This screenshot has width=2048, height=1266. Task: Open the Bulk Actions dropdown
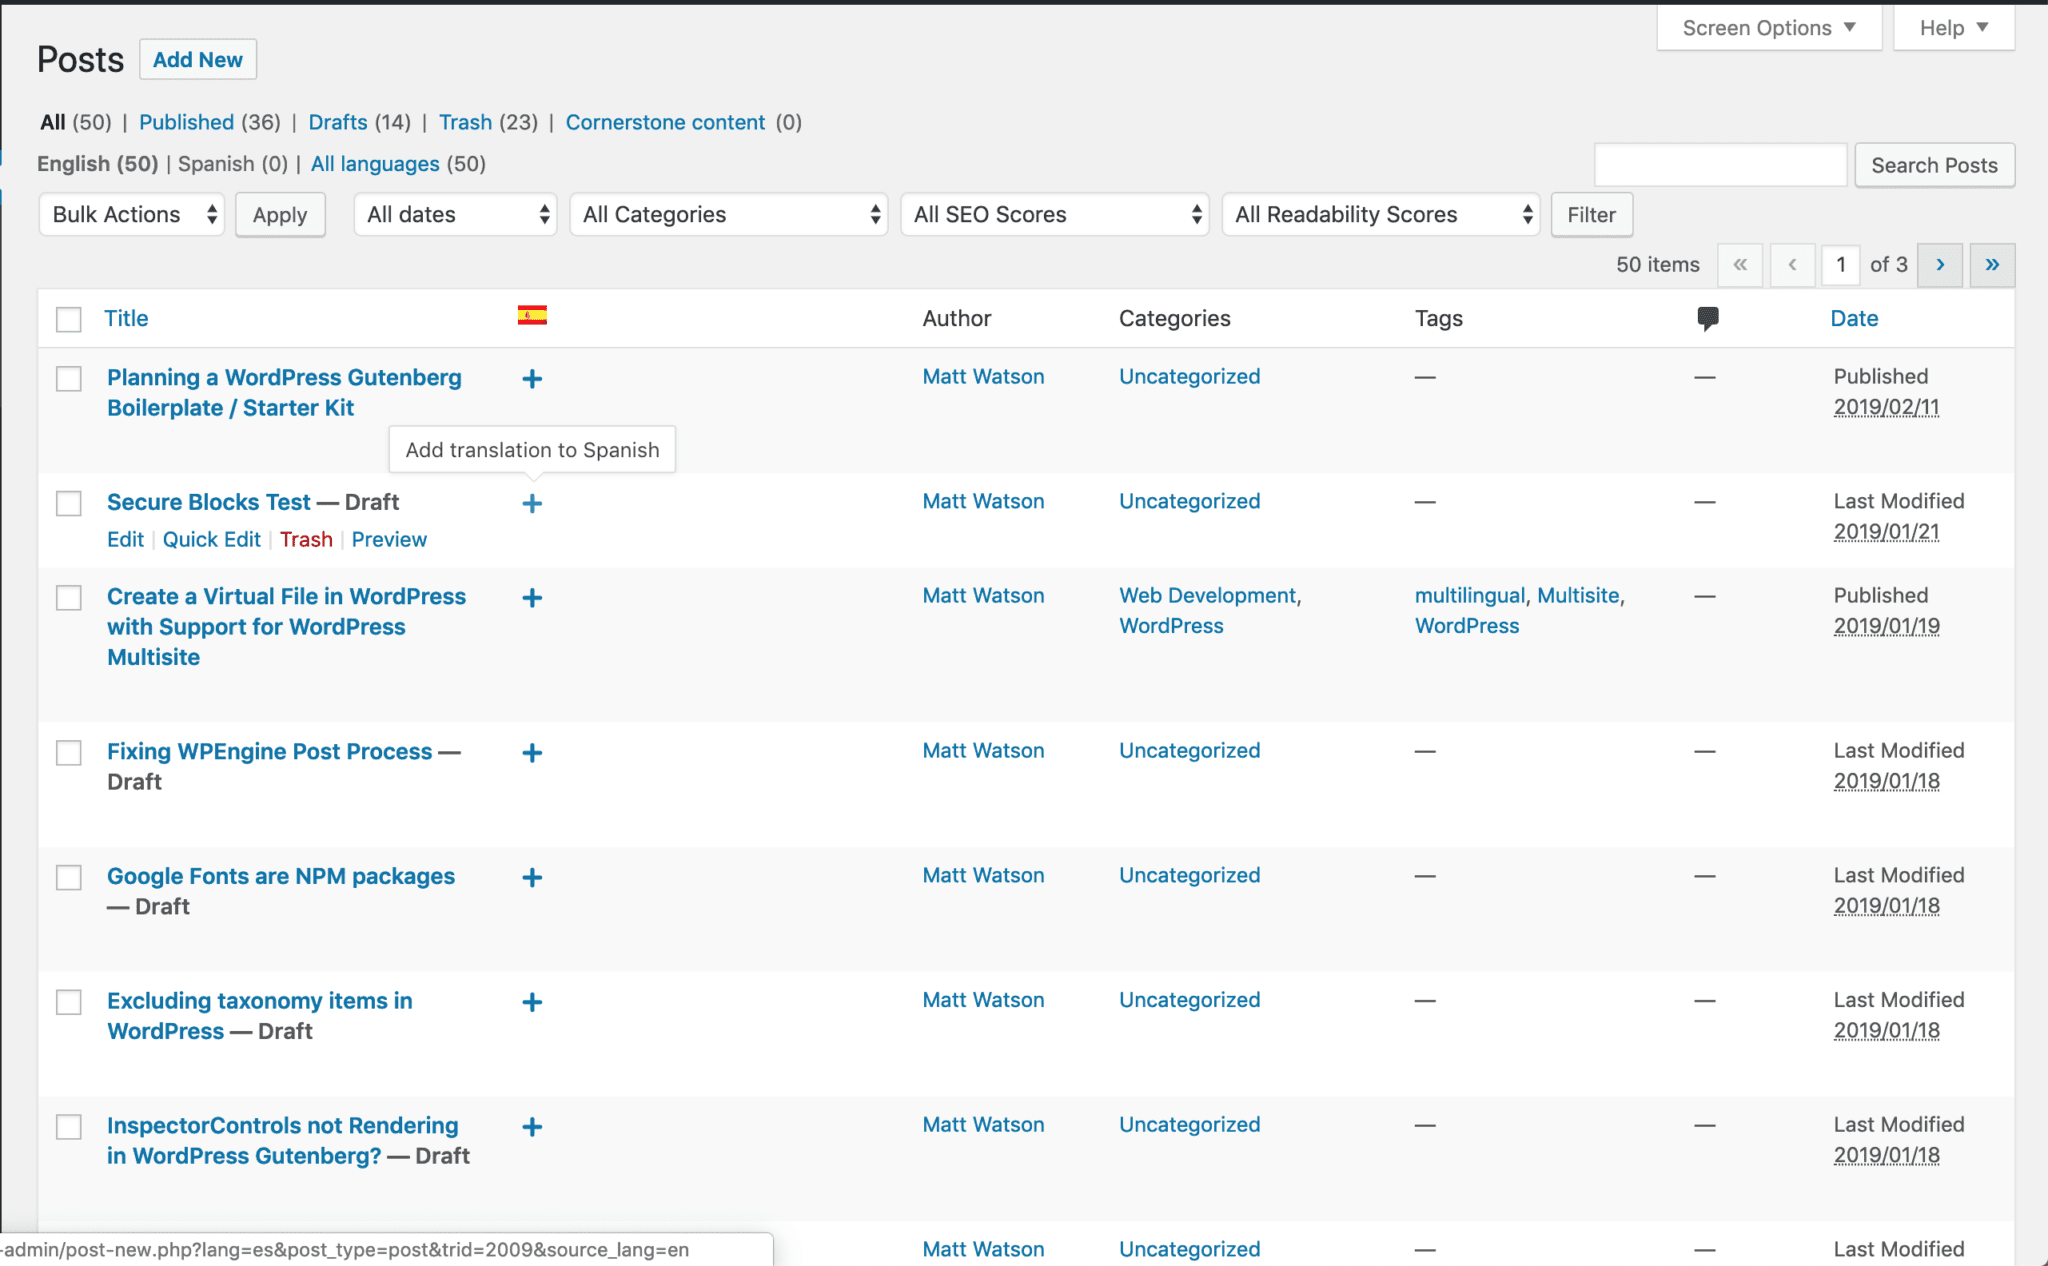coord(132,215)
